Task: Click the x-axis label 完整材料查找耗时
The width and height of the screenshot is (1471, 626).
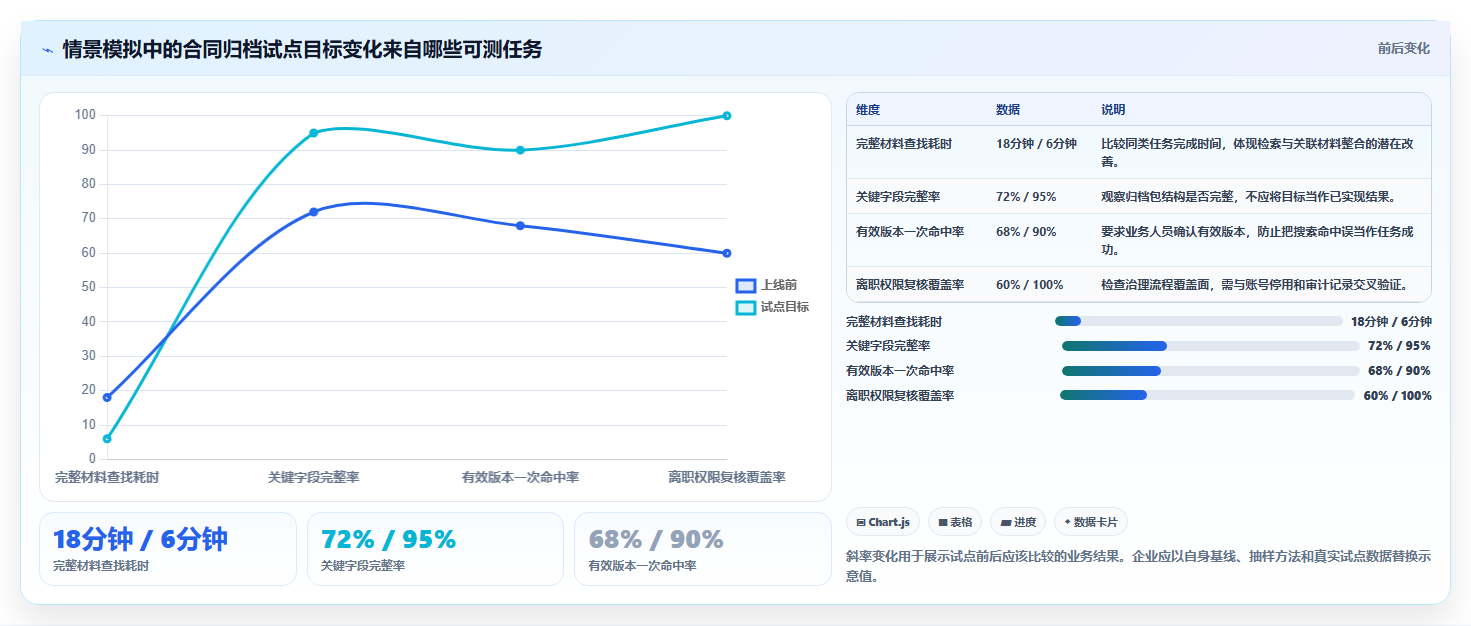Action: 107,478
